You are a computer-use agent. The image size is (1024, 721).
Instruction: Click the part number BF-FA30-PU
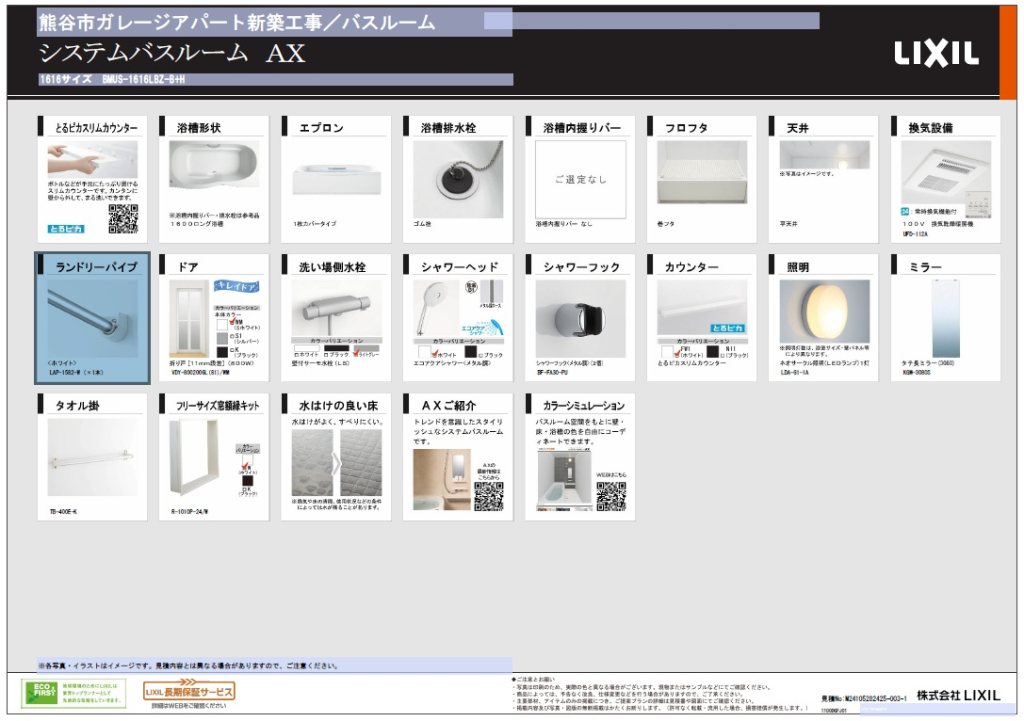(552, 373)
